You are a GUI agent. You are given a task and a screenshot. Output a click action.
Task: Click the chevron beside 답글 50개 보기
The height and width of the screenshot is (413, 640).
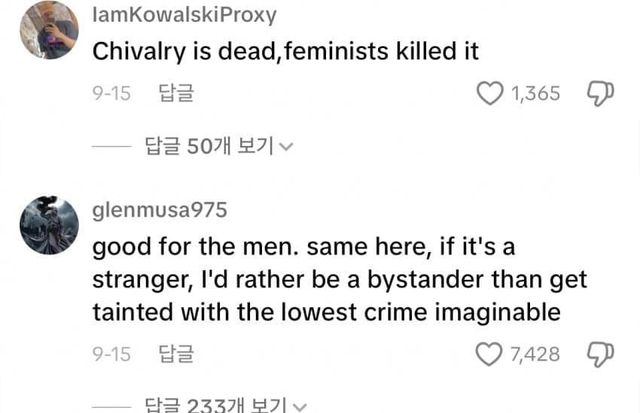click(x=287, y=147)
